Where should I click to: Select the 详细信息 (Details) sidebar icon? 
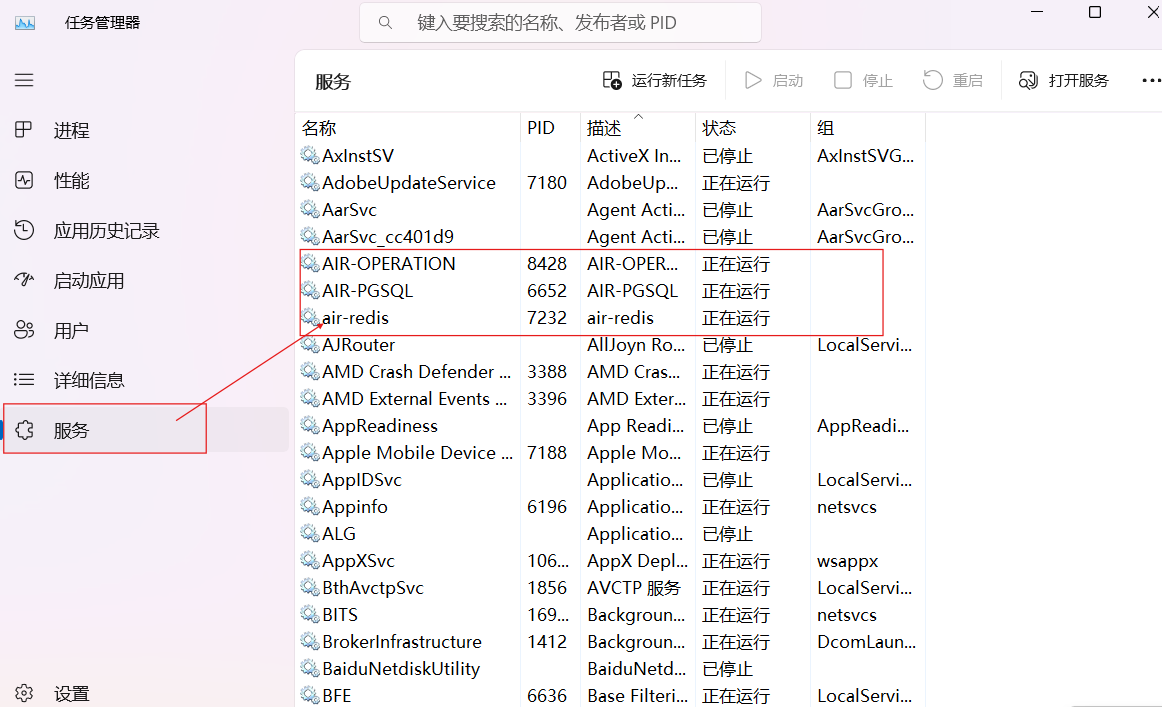click(24, 379)
